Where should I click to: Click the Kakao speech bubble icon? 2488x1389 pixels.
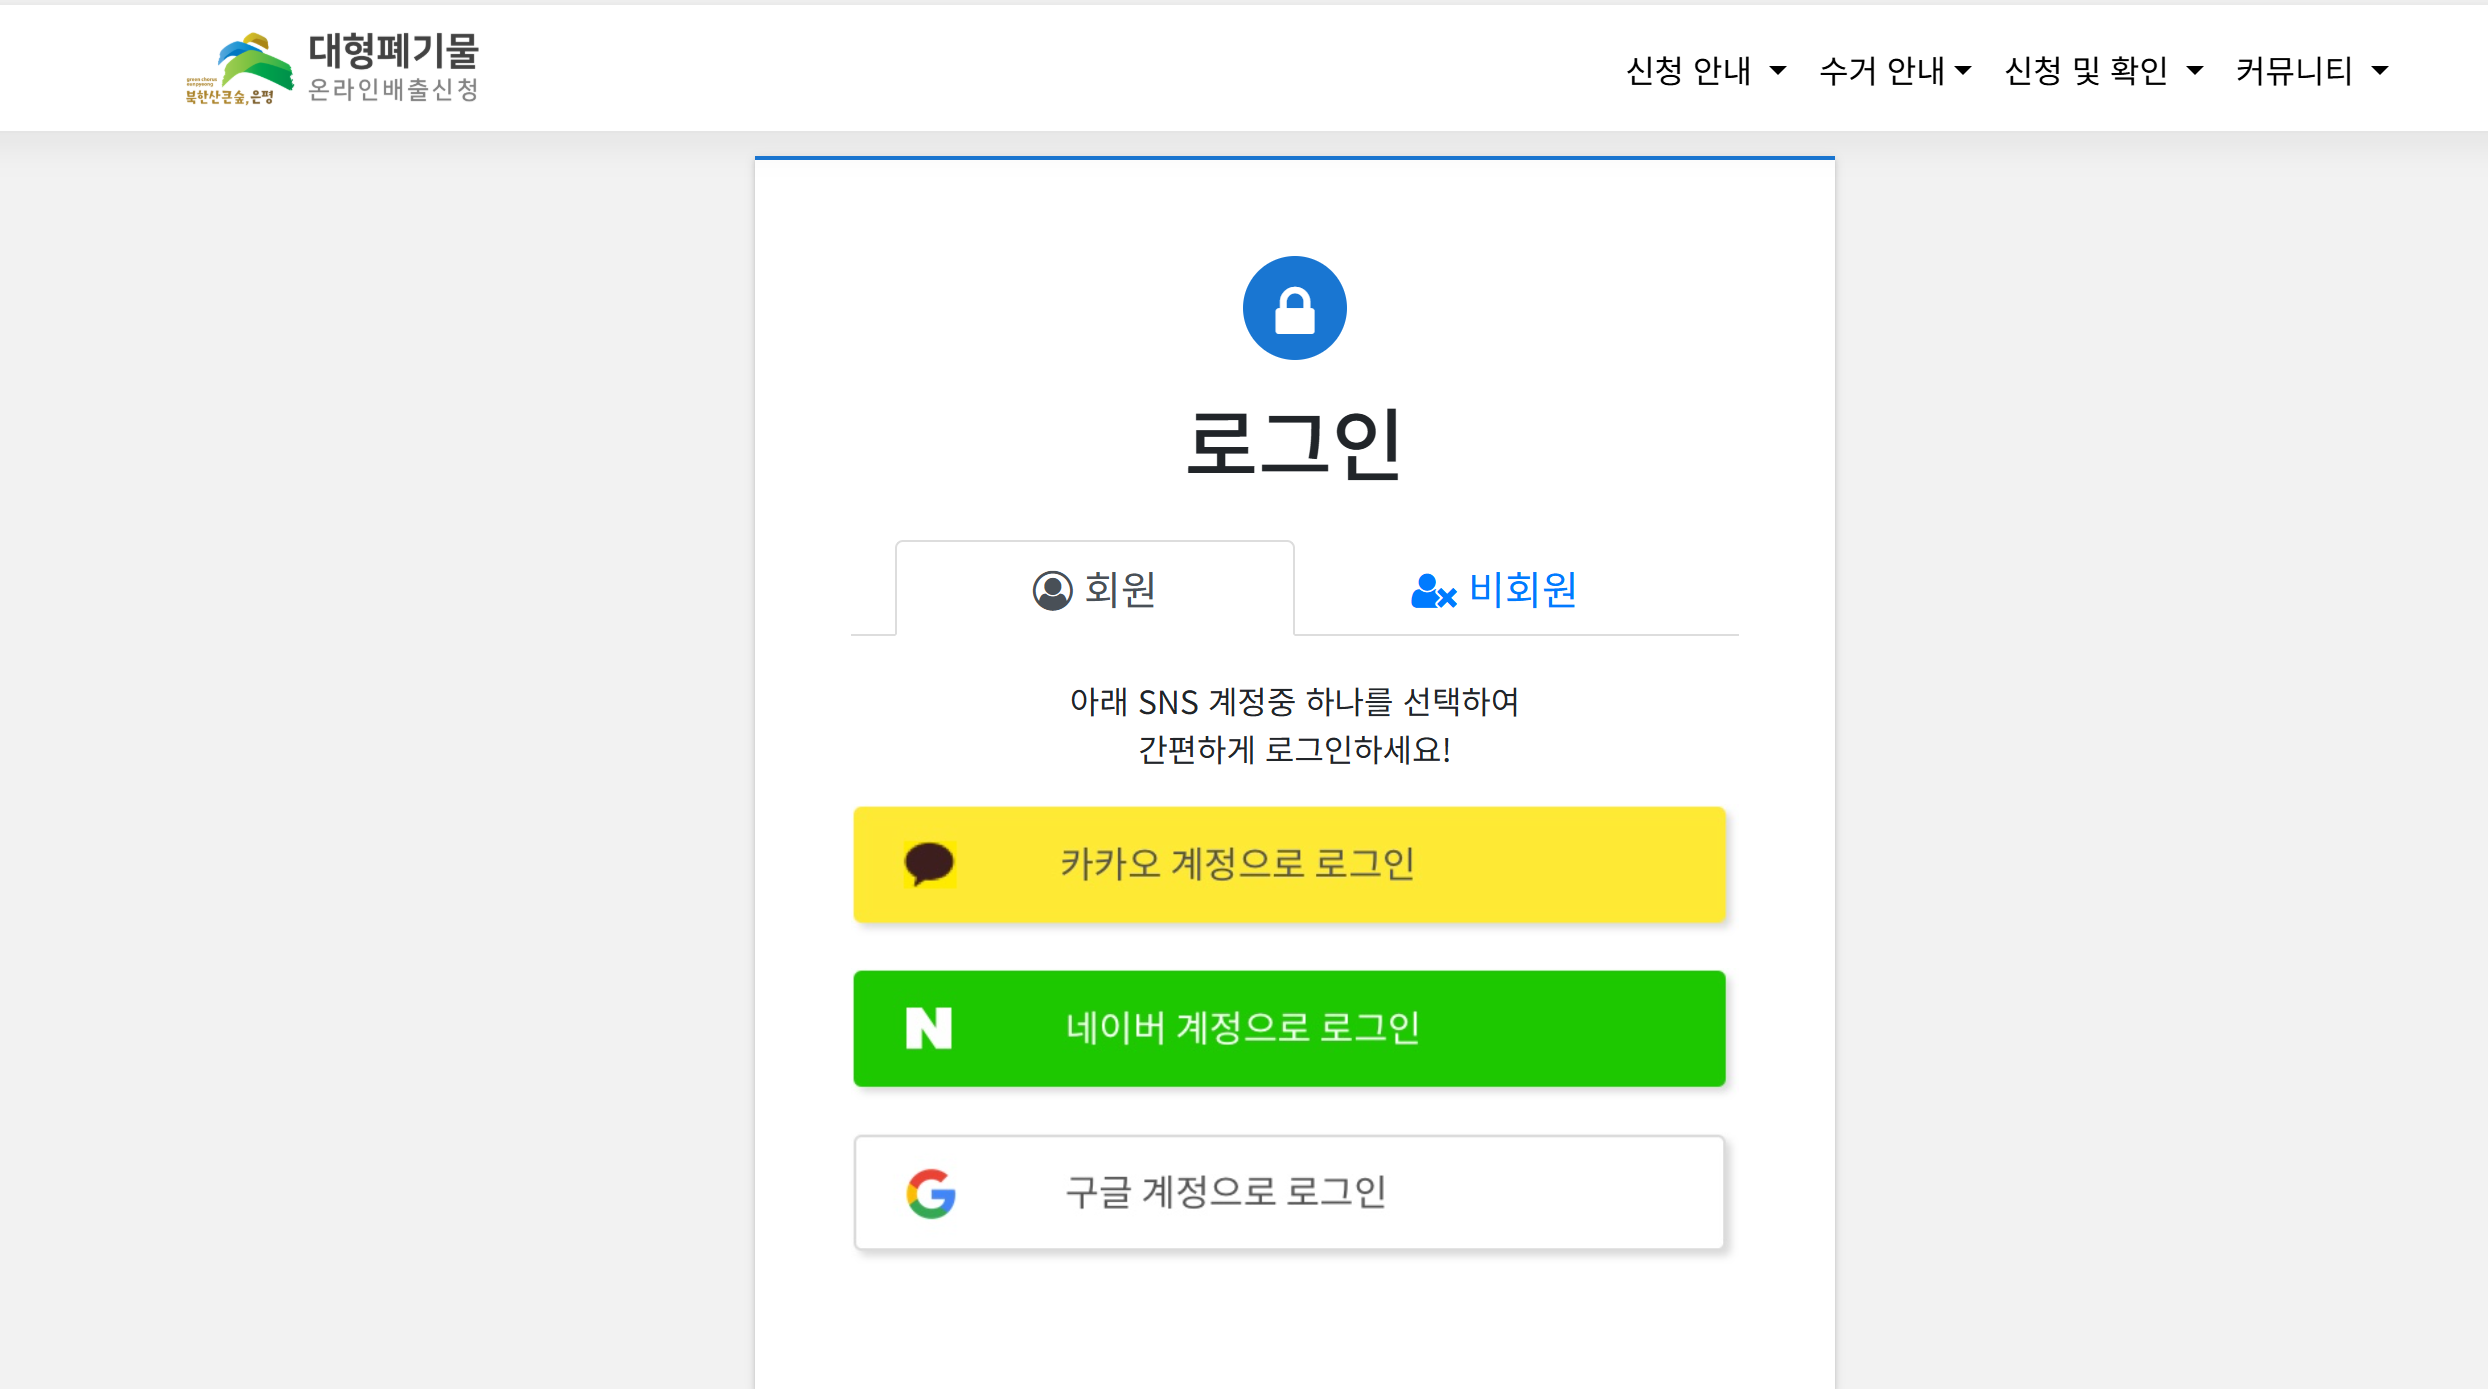click(929, 864)
